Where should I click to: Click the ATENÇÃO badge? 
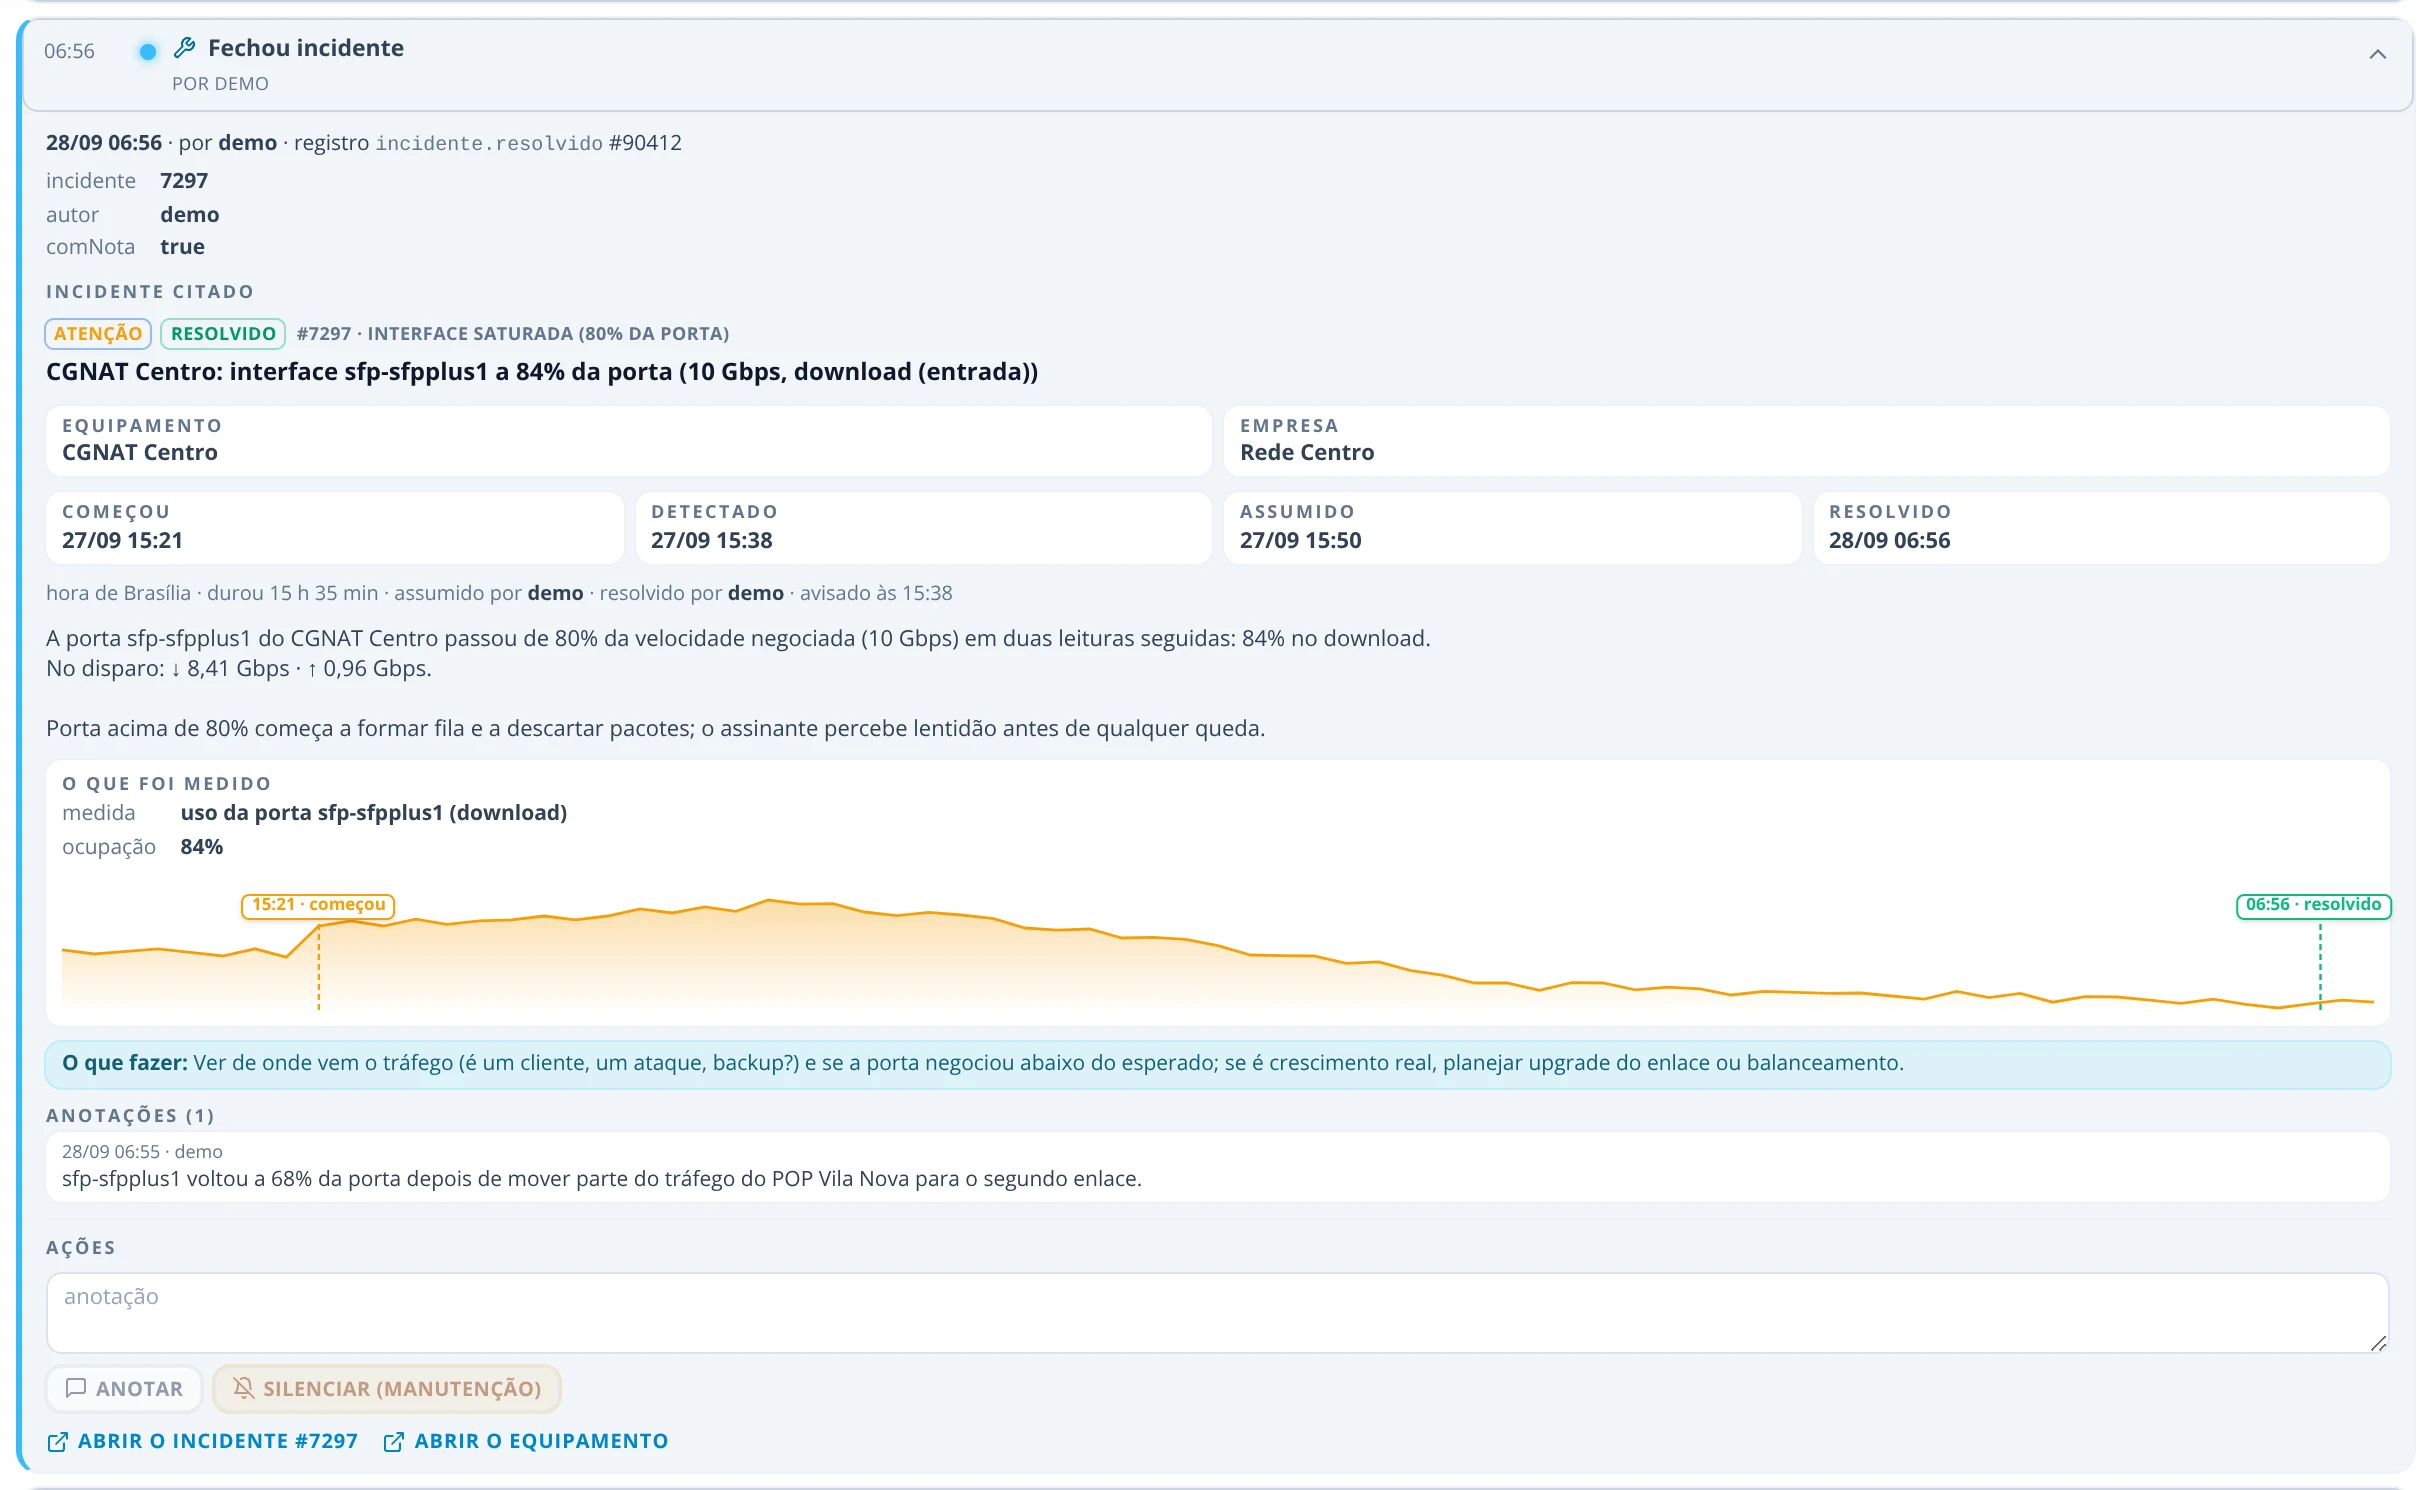click(97, 333)
